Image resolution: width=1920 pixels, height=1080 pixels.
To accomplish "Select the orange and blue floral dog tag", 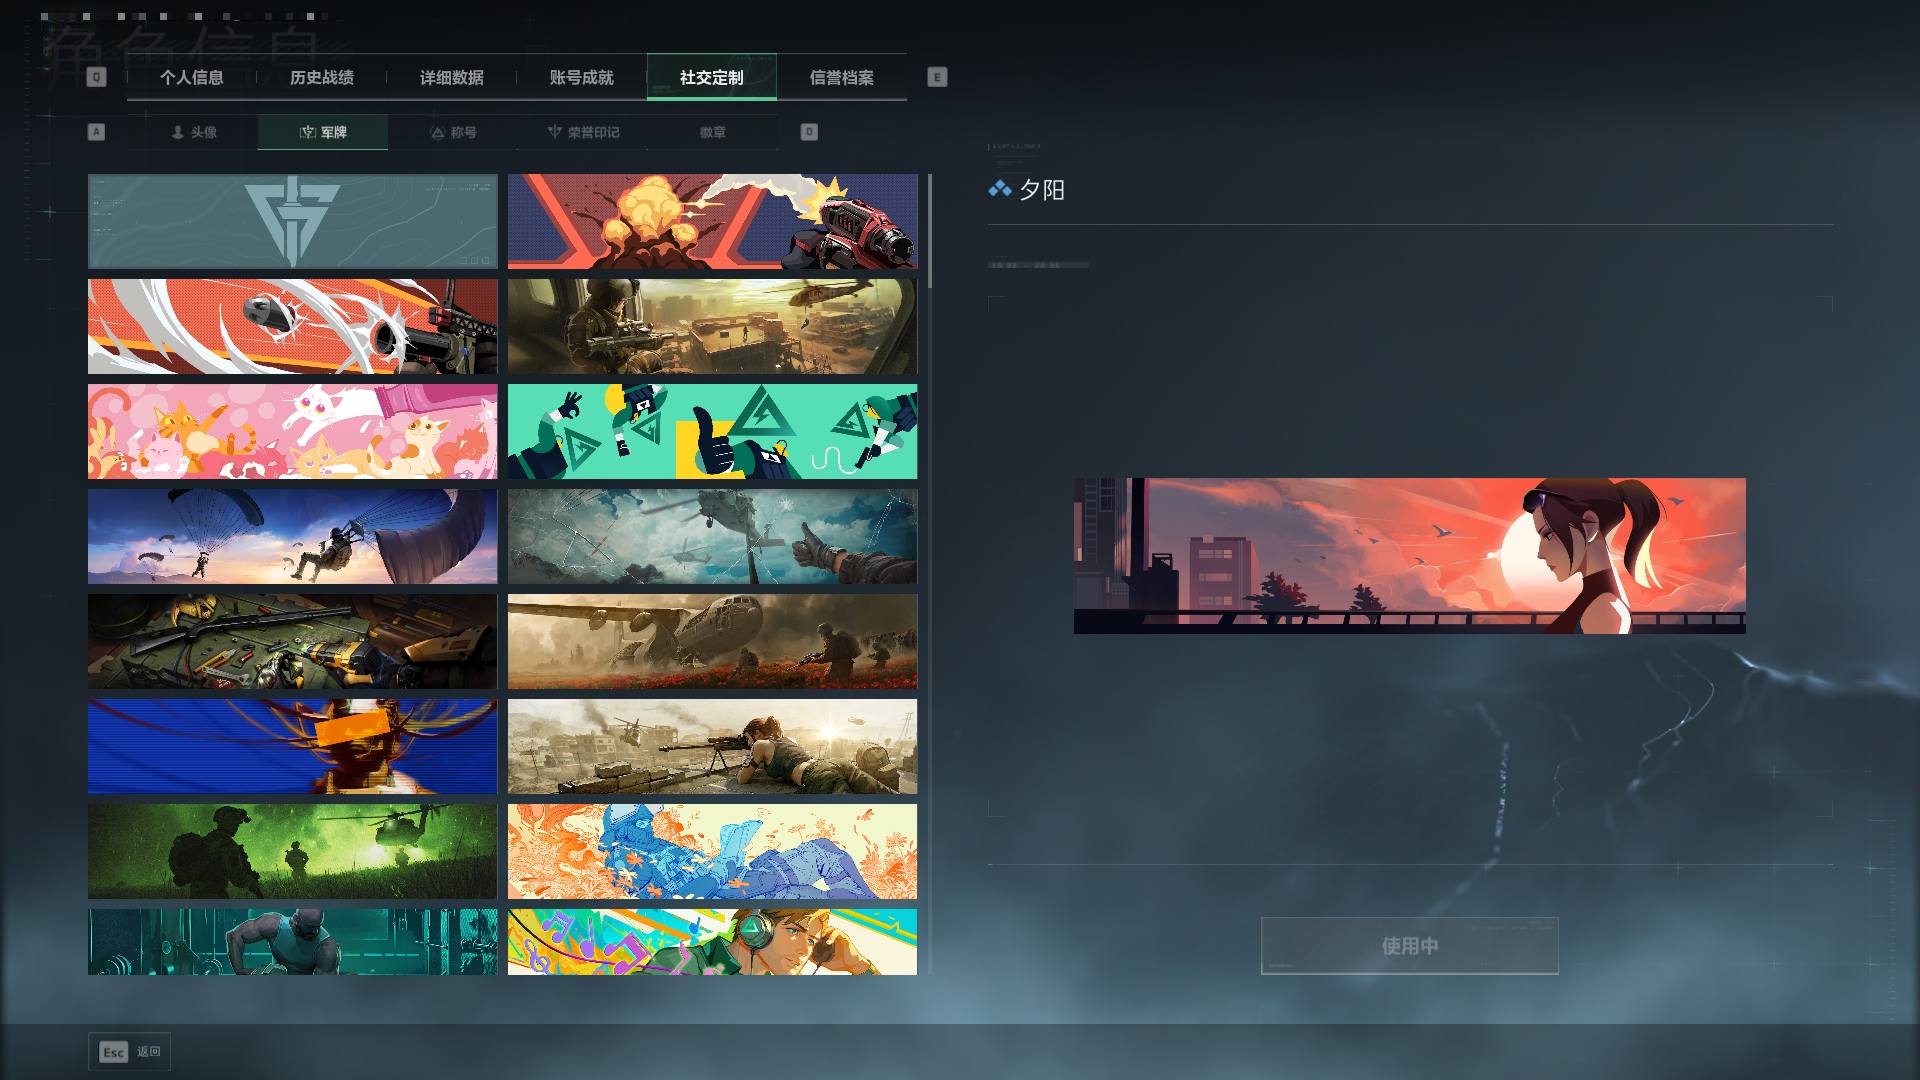I will 712,851.
